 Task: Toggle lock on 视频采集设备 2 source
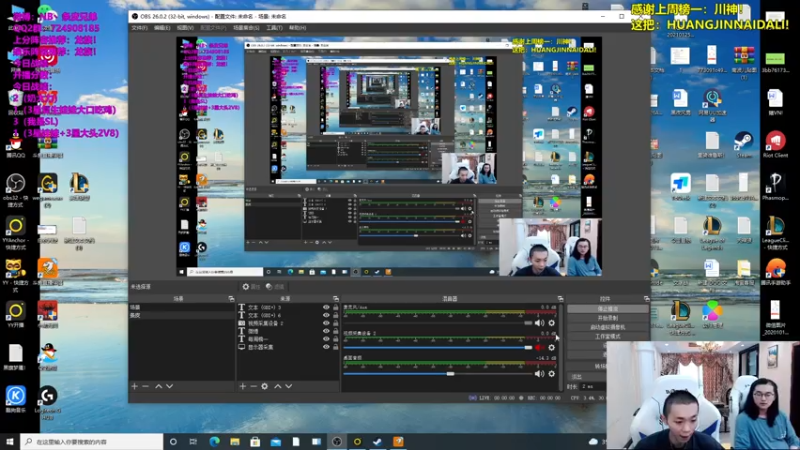335,323
